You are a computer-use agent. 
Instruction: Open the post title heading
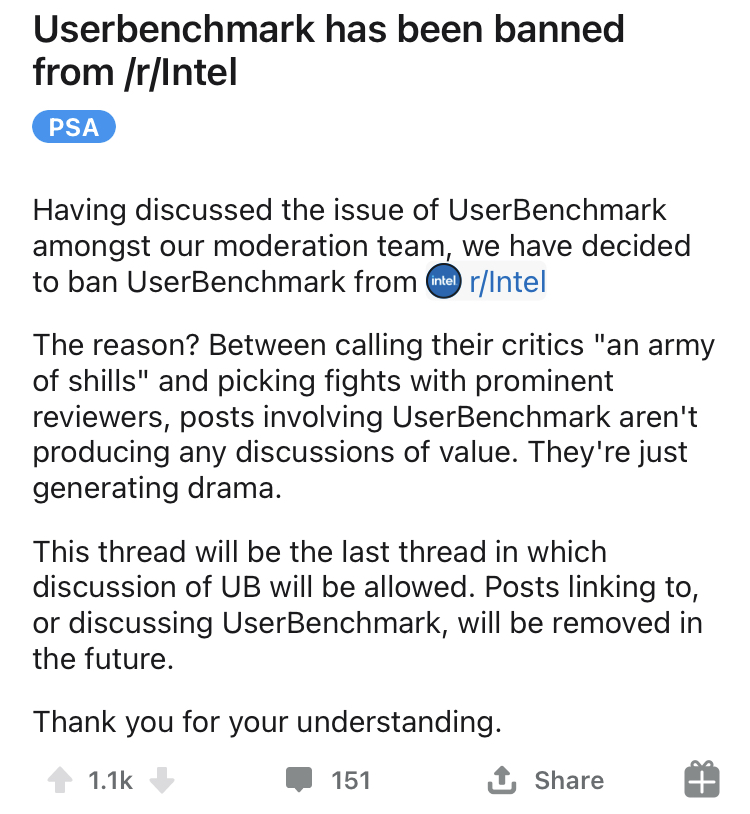328,50
